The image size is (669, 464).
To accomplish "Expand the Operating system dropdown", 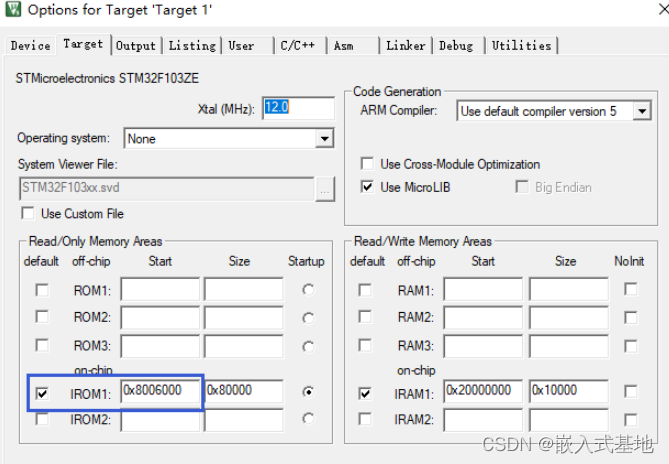I will point(323,139).
